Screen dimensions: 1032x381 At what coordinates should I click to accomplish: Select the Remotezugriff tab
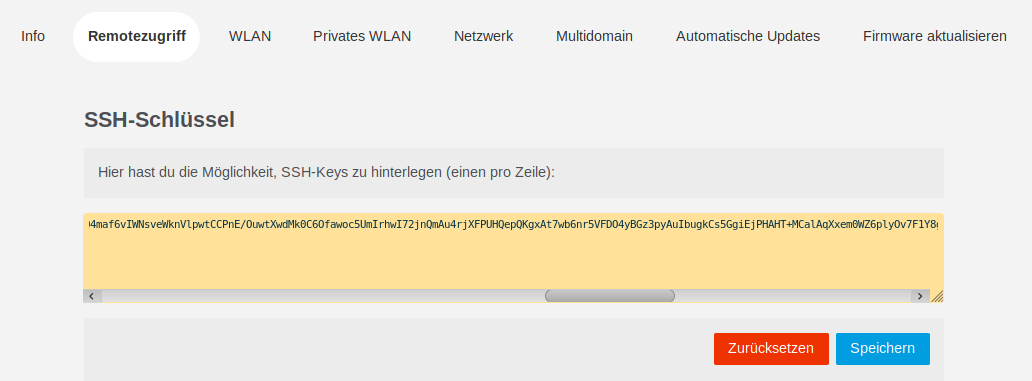pyautogui.click(x=137, y=36)
